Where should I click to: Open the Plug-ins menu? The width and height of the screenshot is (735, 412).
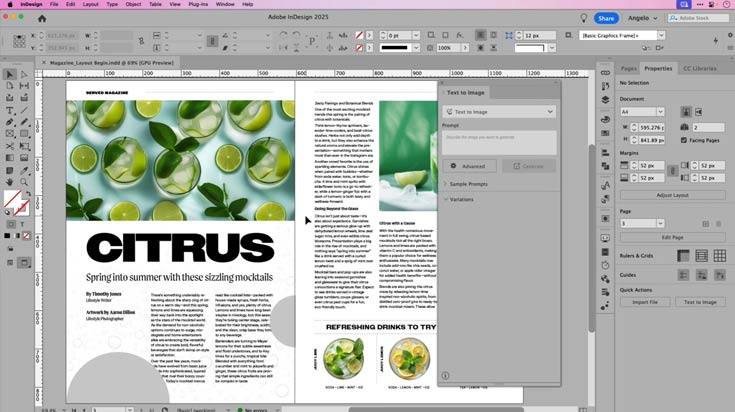(198, 4)
